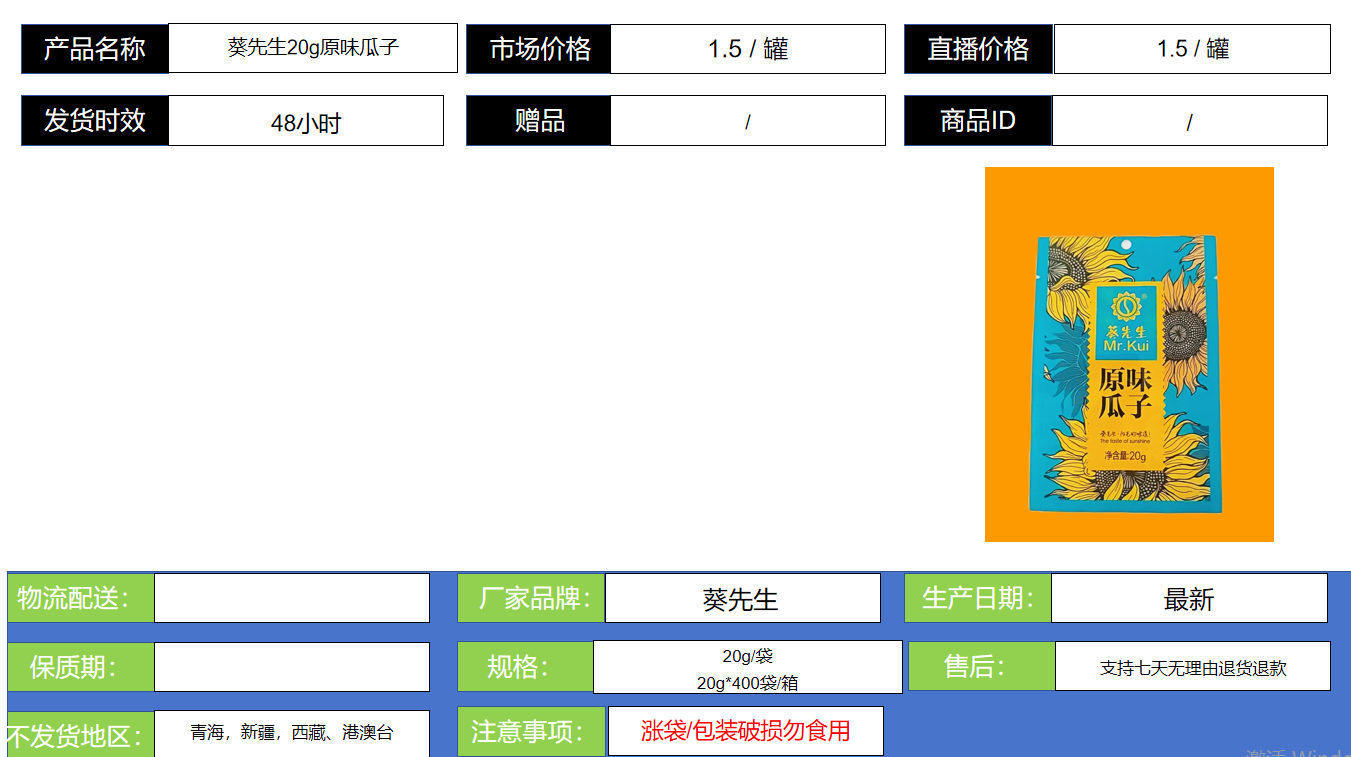Click the 生产日期 value 最新
This screenshot has width=1351, height=757.
coord(1188,599)
